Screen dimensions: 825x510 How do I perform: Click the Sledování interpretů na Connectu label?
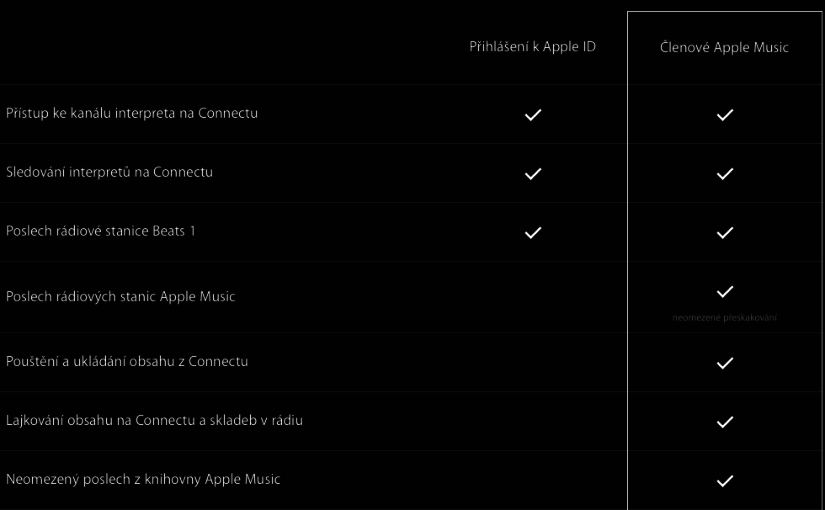pyautogui.click(x=110, y=172)
